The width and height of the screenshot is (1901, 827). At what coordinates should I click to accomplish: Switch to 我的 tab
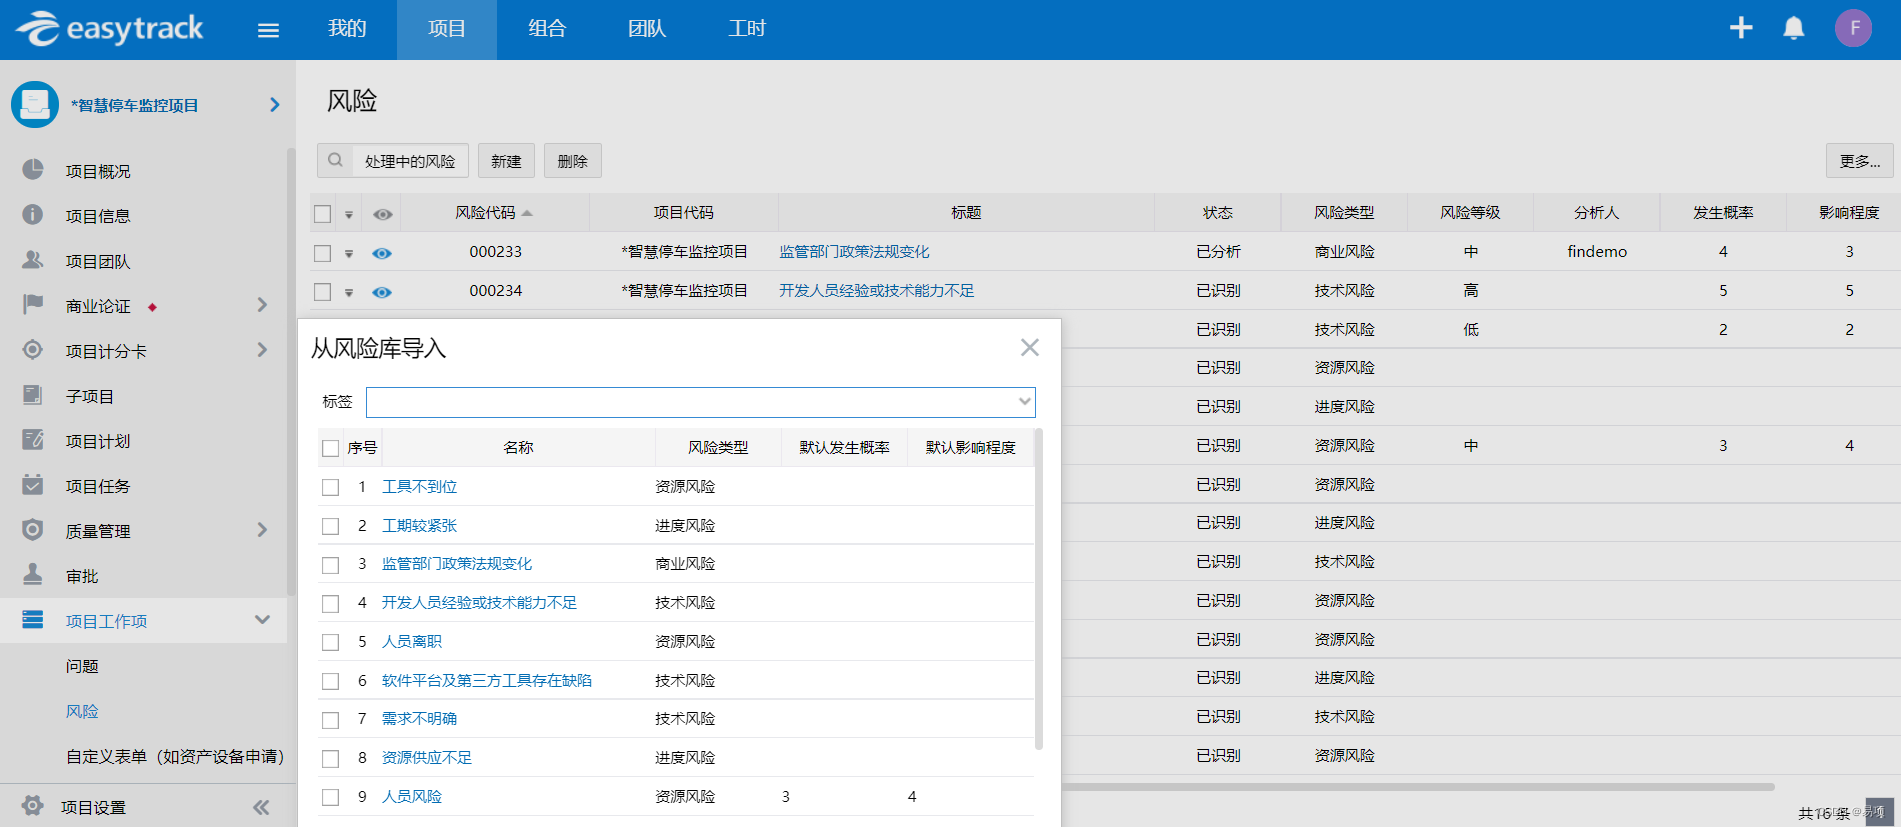(x=347, y=29)
